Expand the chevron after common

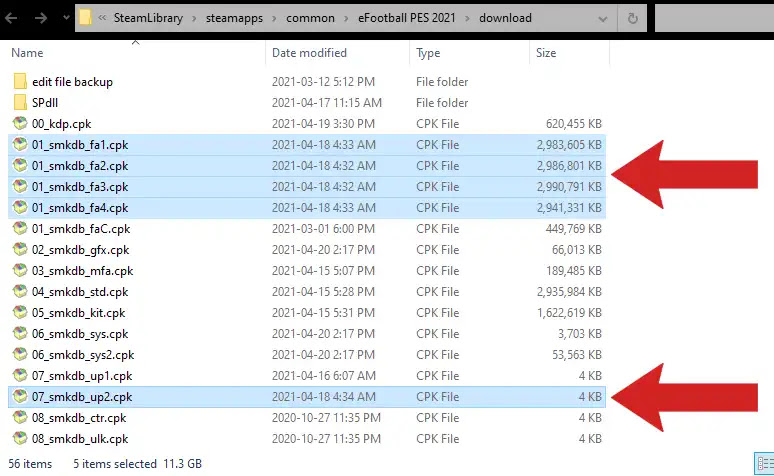[346, 19]
